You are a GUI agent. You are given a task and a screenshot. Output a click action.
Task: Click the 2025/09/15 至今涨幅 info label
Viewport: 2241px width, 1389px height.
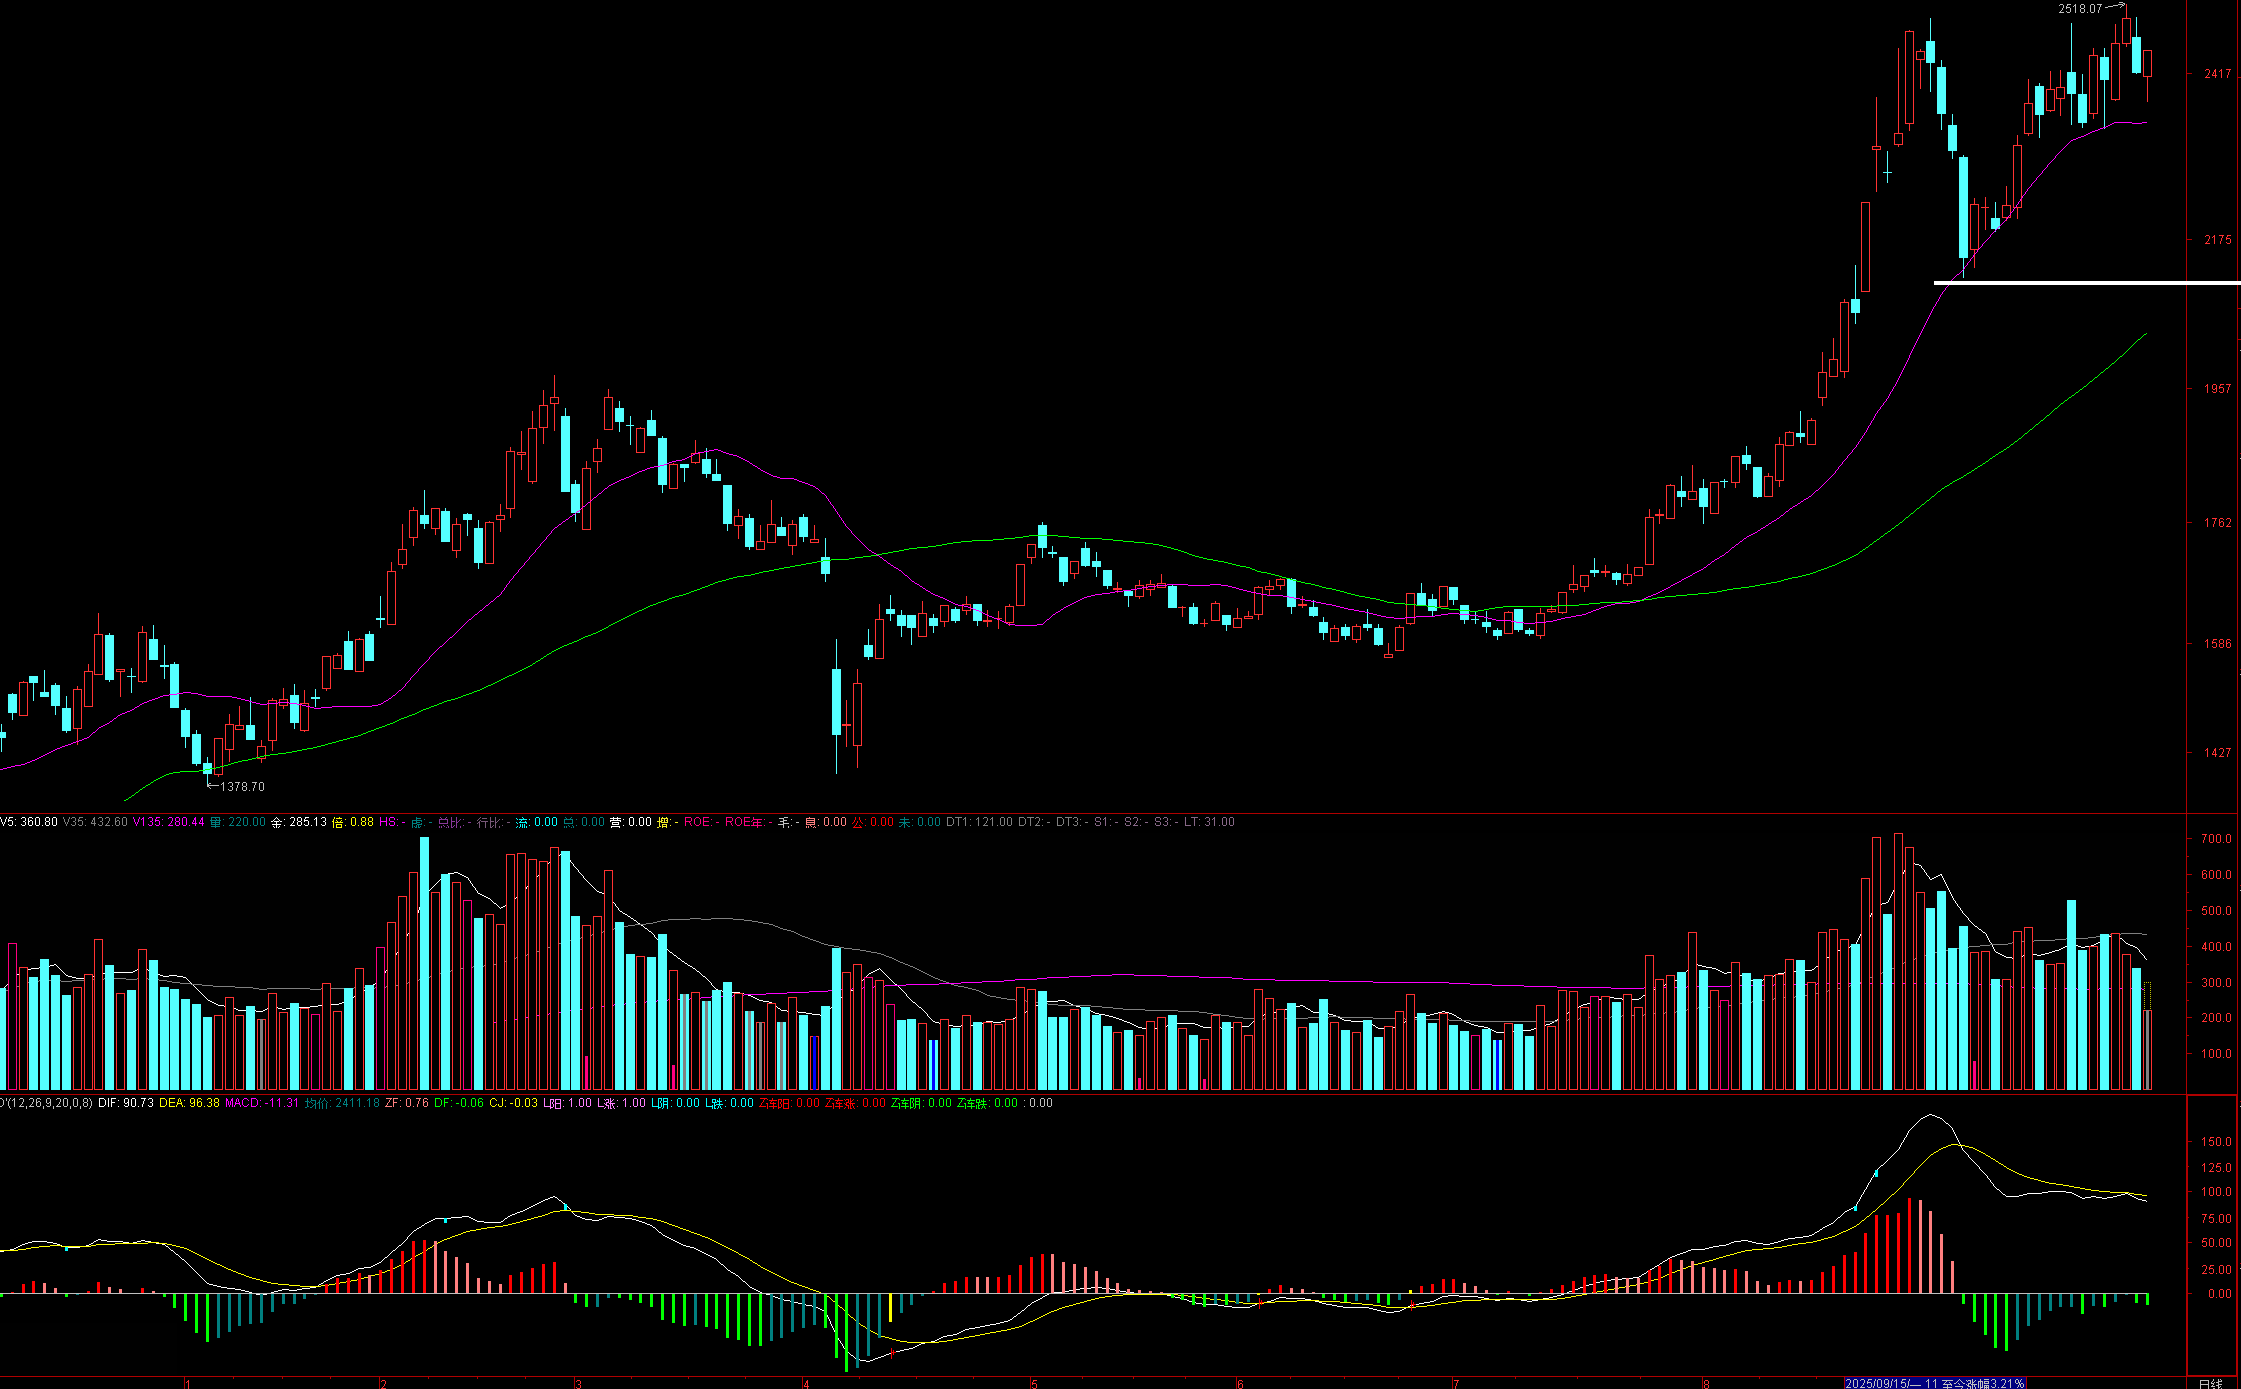tap(1934, 1384)
